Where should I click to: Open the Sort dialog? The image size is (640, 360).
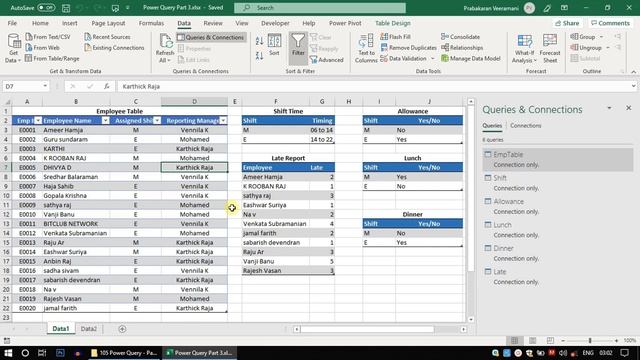click(274, 45)
